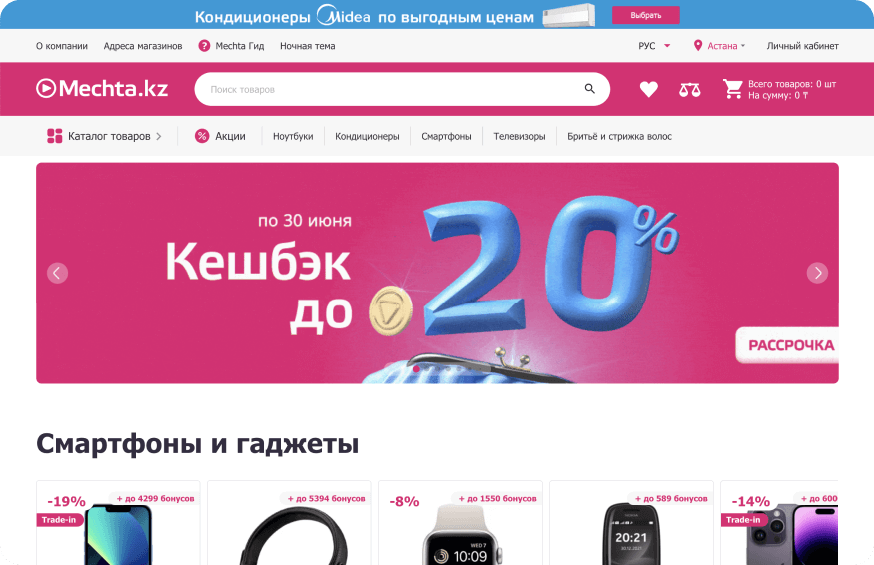Click the search magnifier icon
This screenshot has height=565, width=874.
point(590,89)
